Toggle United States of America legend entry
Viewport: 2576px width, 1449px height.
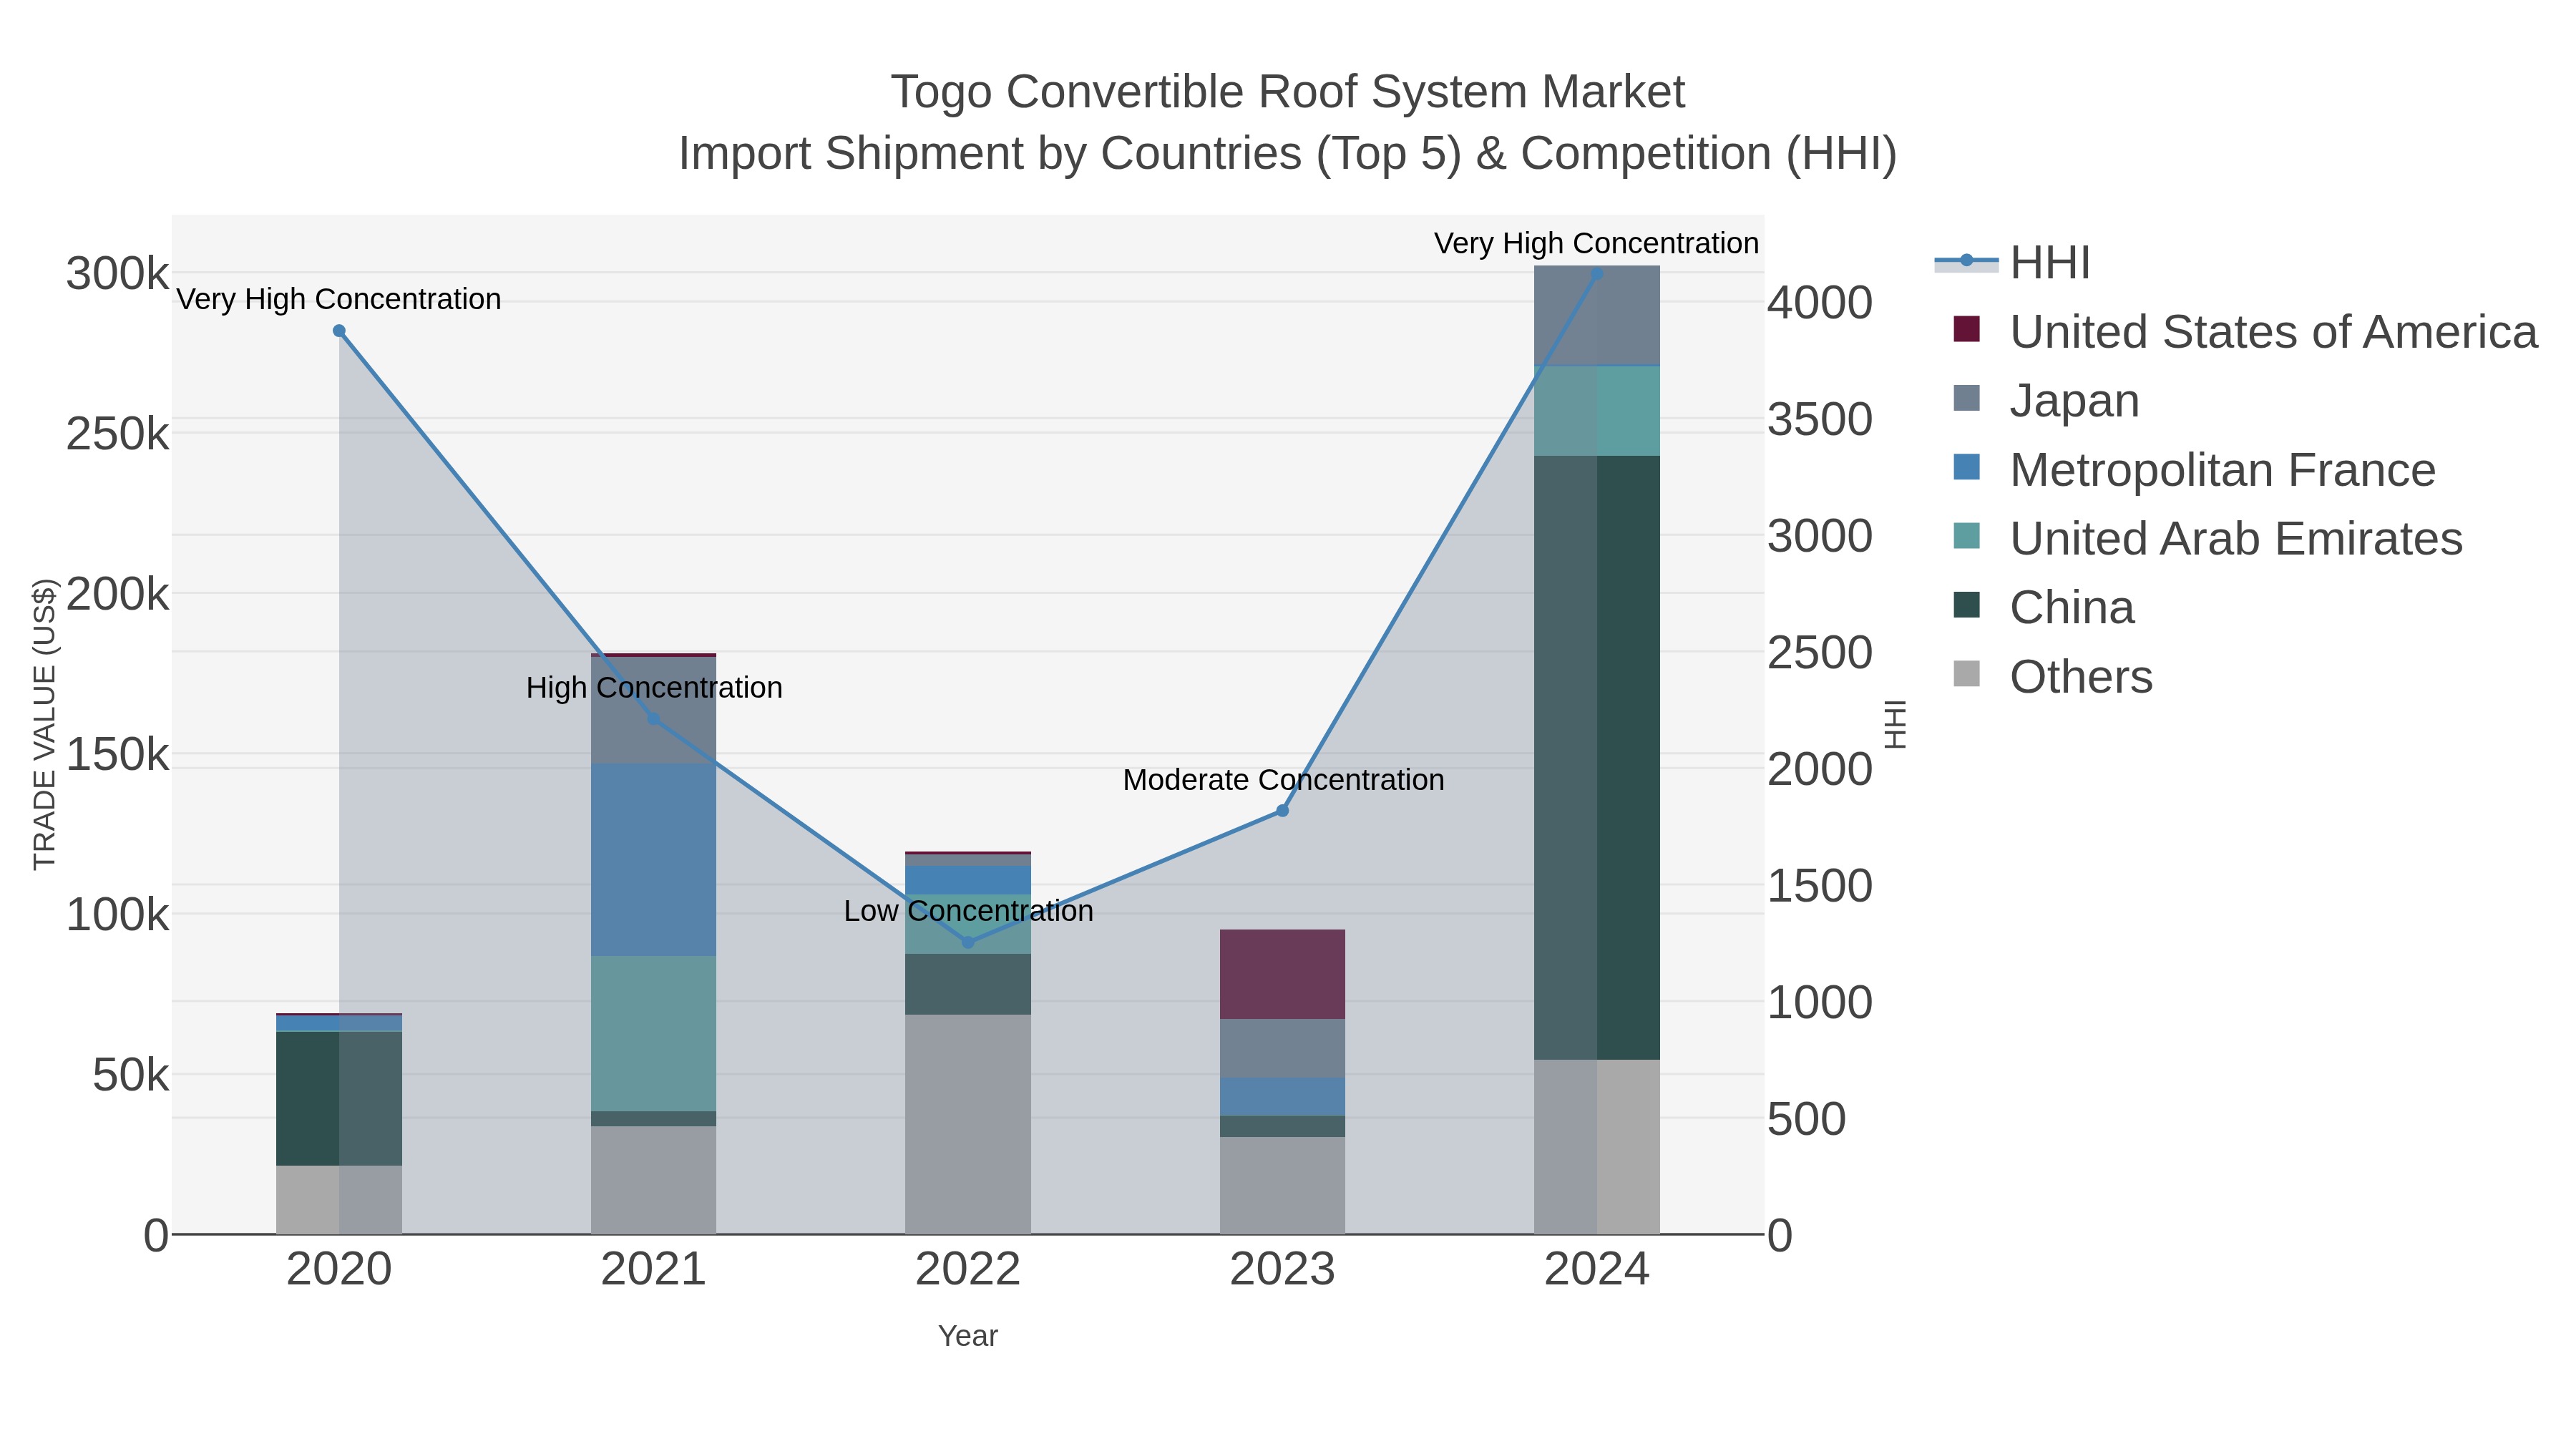tap(2245, 331)
